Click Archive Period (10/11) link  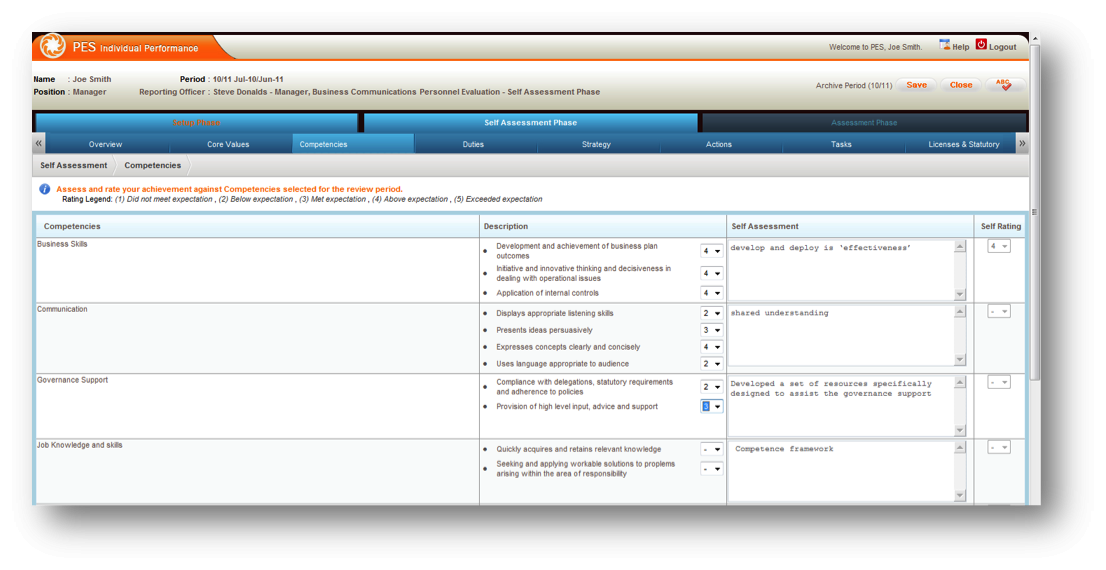pyautogui.click(x=853, y=85)
